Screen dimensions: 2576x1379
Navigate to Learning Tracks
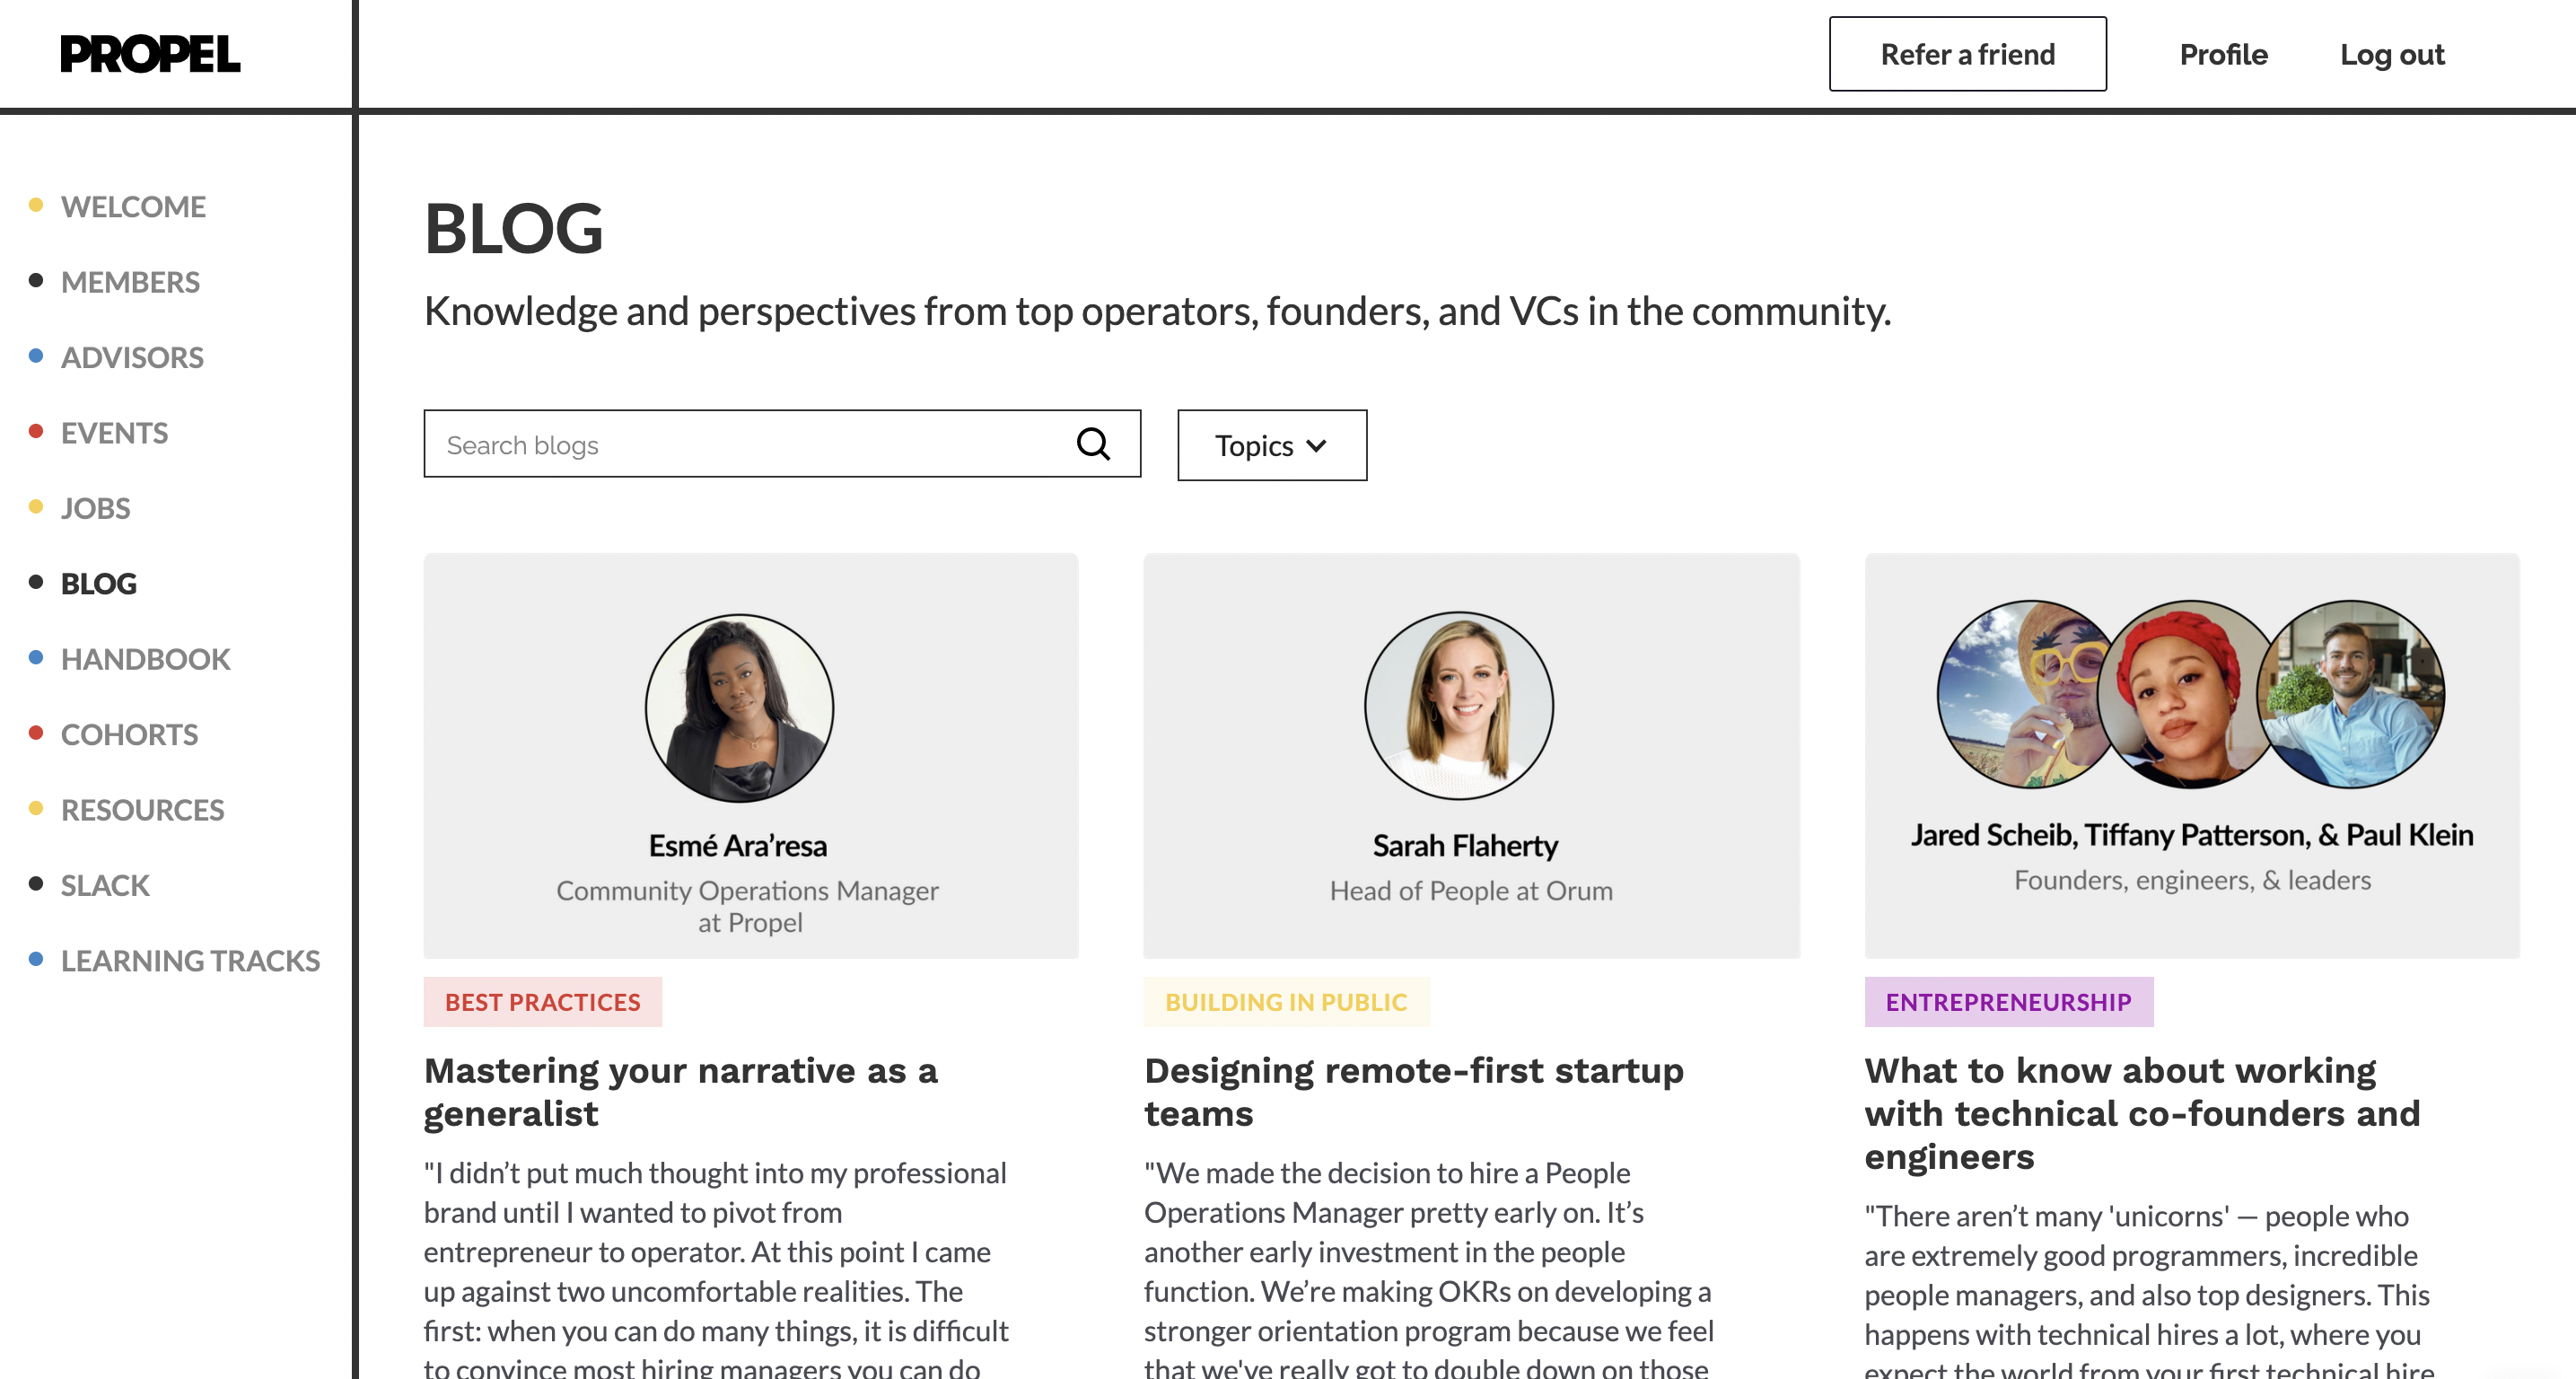pyautogui.click(x=190, y=961)
